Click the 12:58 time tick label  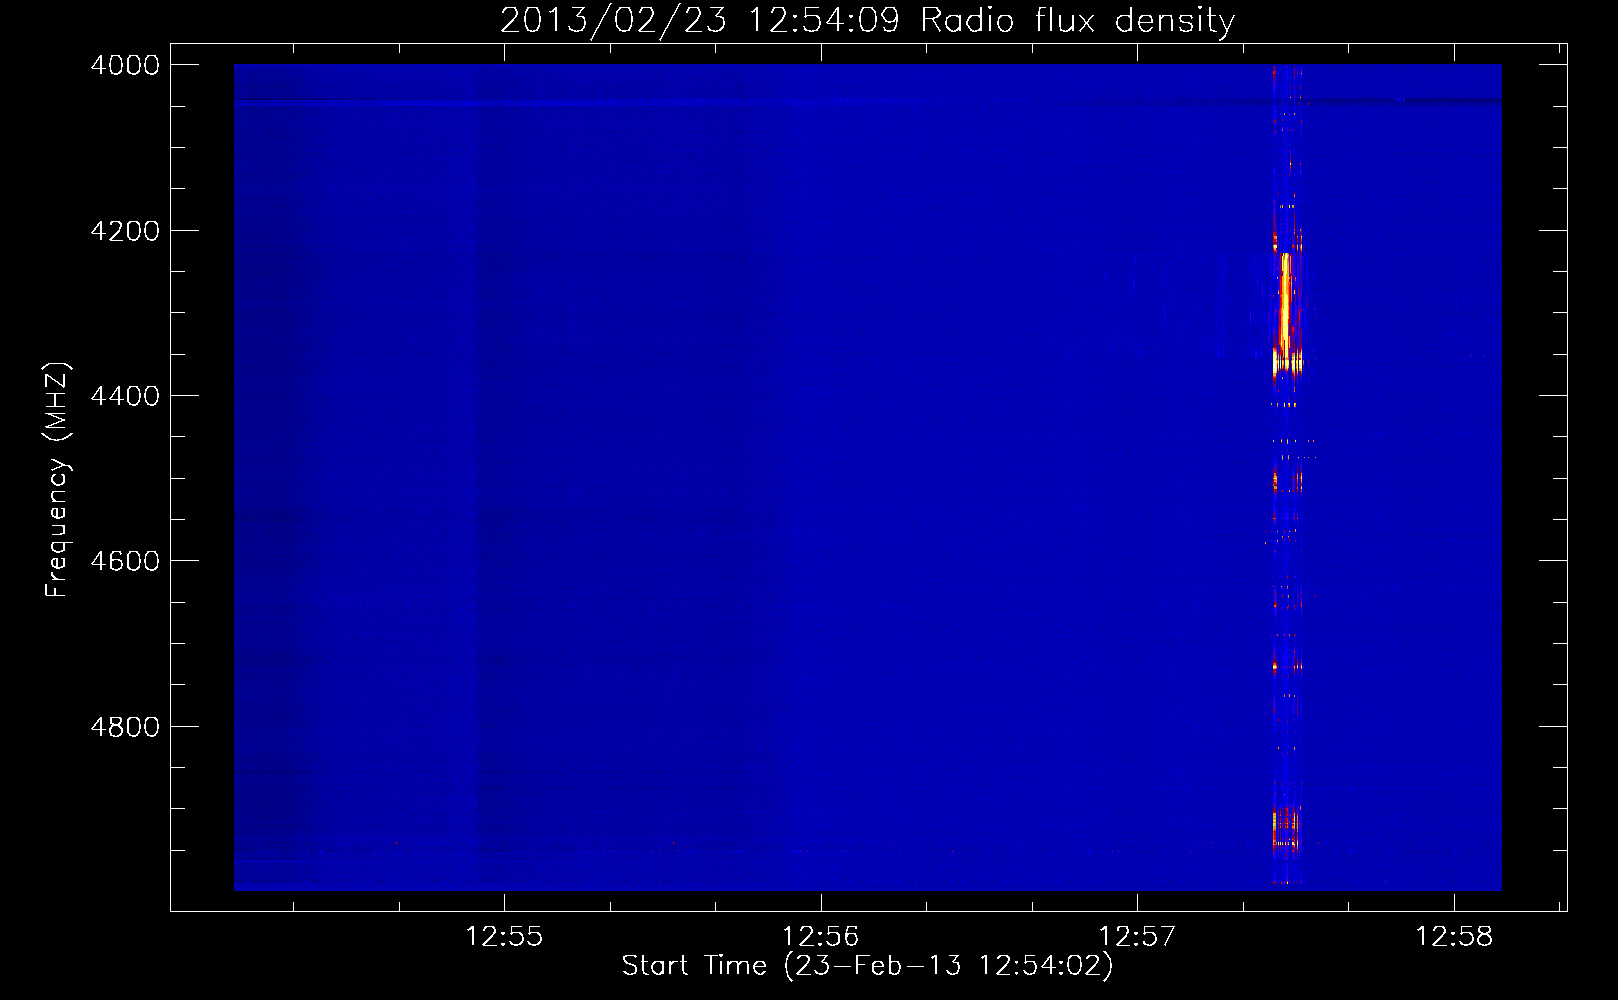tap(1454, 936)
